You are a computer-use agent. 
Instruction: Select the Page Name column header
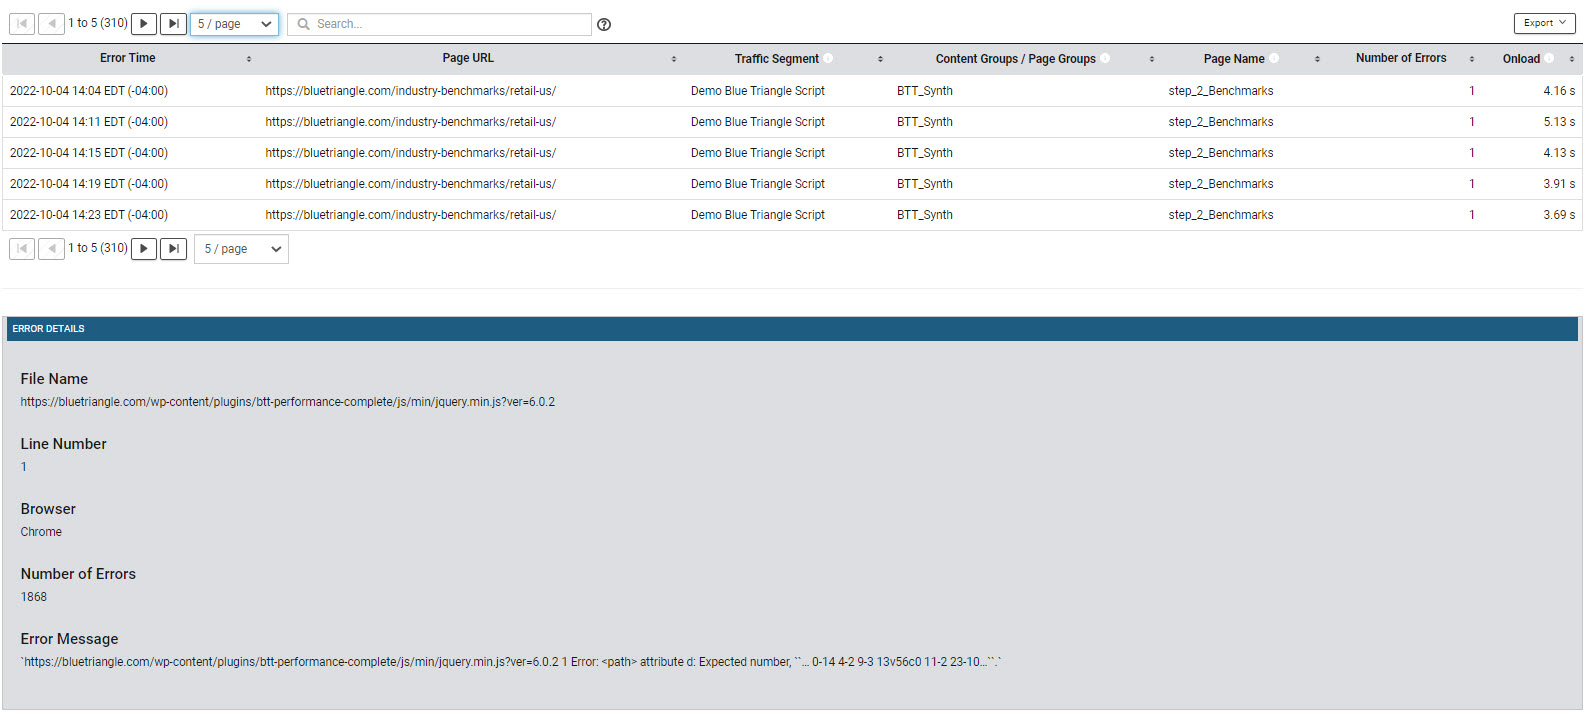(x=1234, y=59)
